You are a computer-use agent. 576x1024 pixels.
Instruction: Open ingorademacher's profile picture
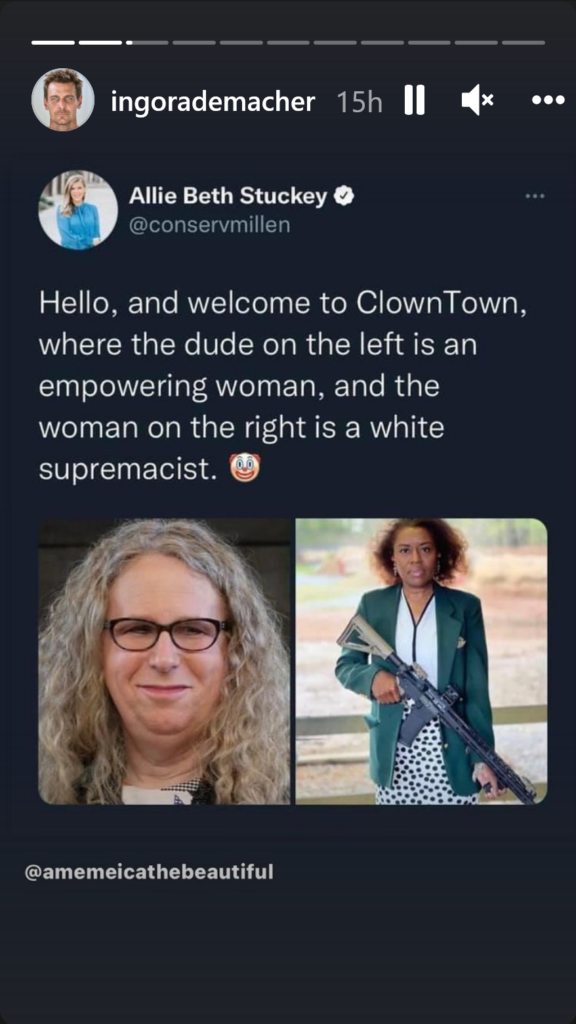coord(63,100)
